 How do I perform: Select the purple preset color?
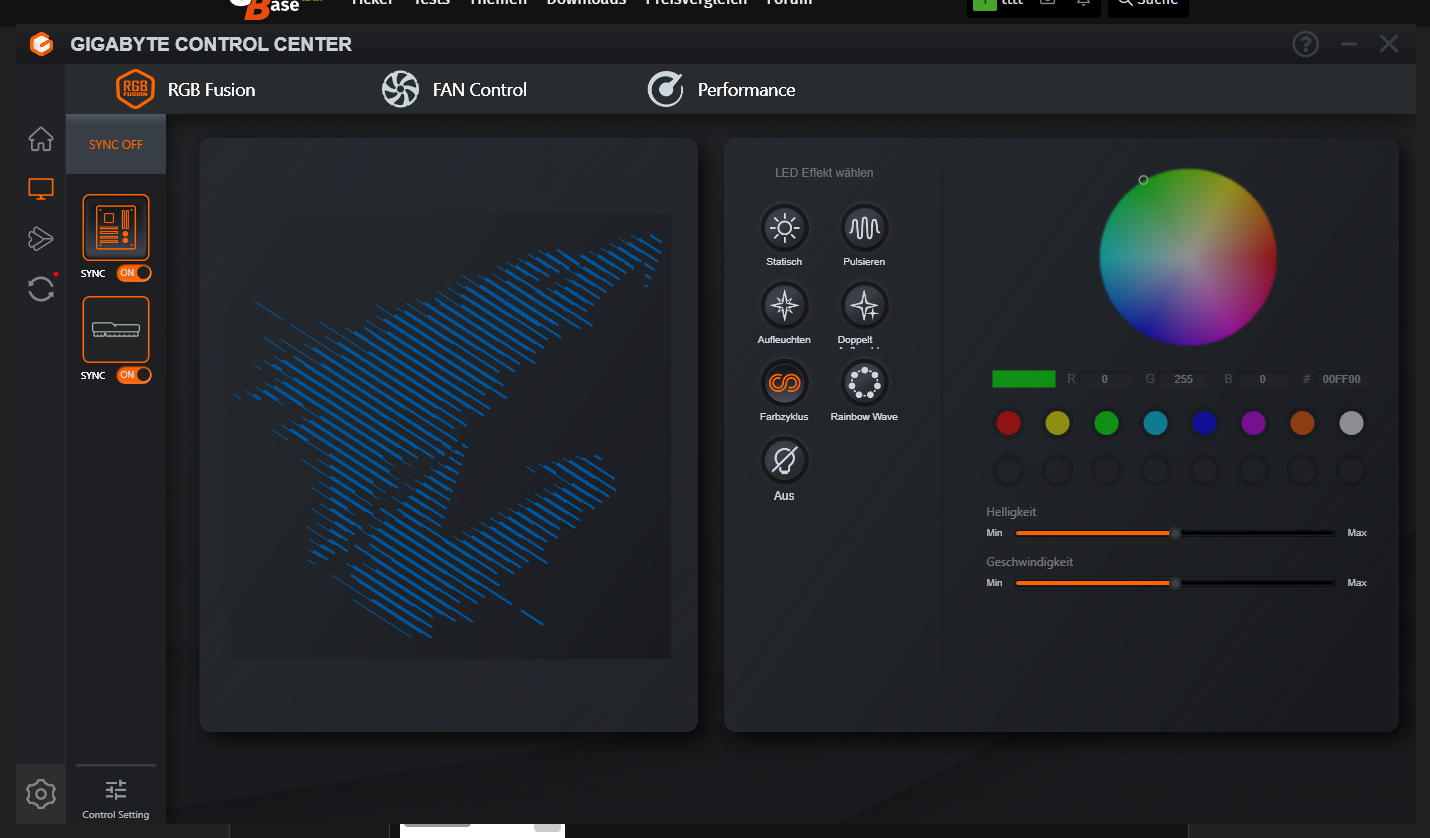click(x=1253, y=423)
